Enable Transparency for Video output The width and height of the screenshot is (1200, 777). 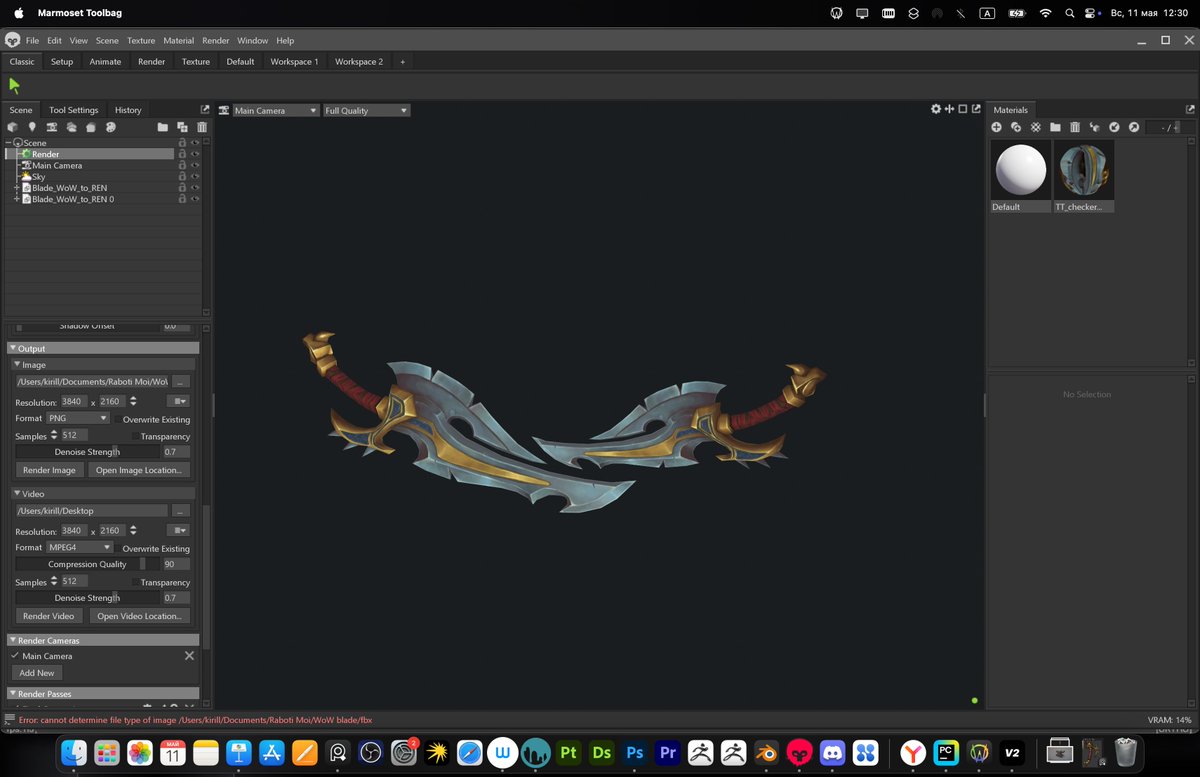136,582
